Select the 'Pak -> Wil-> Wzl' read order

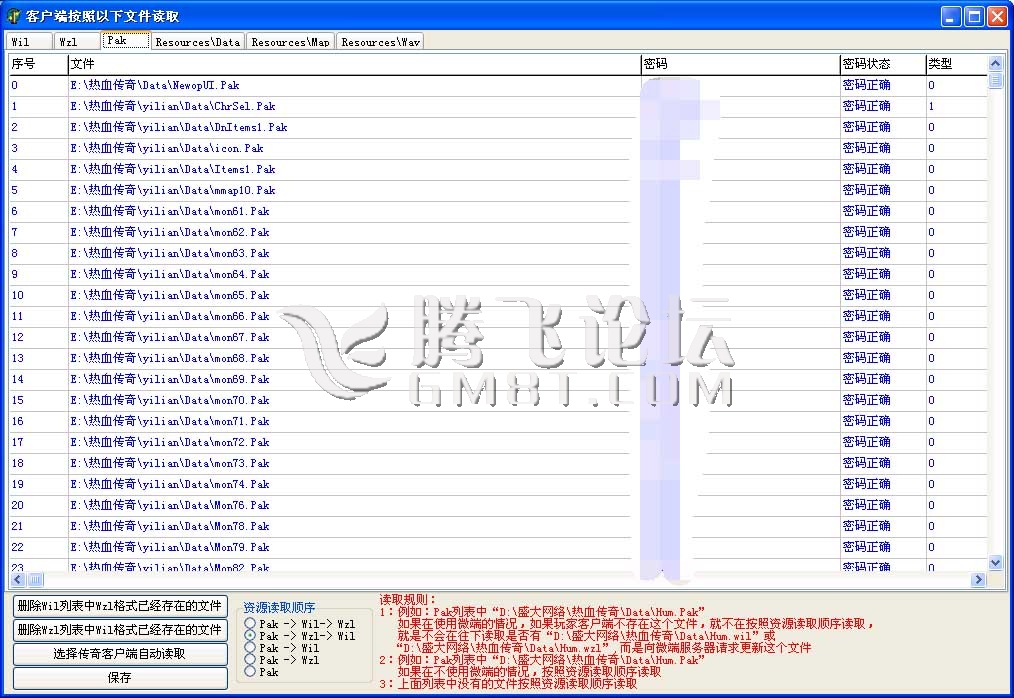coord(250,624)
